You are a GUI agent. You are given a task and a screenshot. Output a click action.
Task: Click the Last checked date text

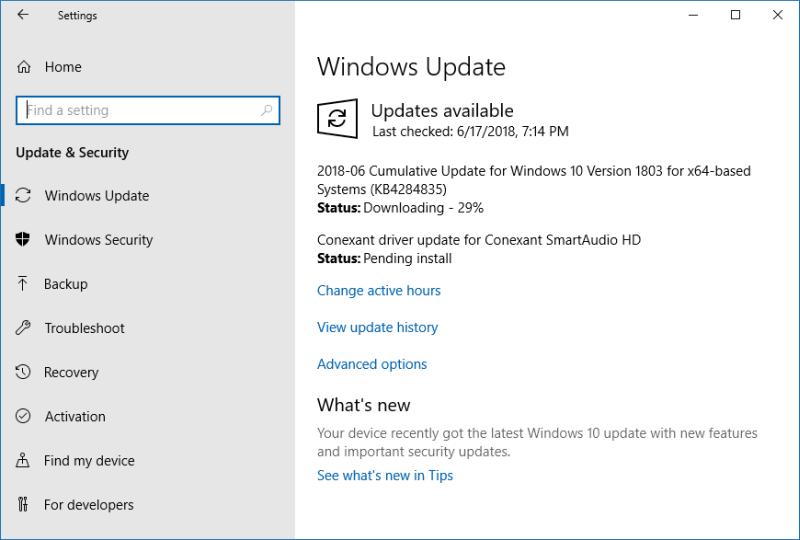point(470,132)
